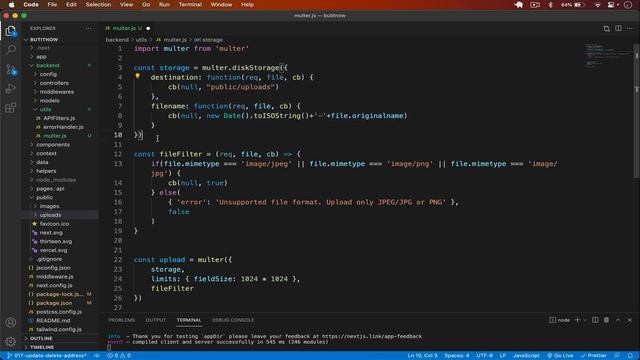The height and width of the screenshot is (360, 640).
Task: Click the backend breadcrumb segment
Action: pos(117,40)
